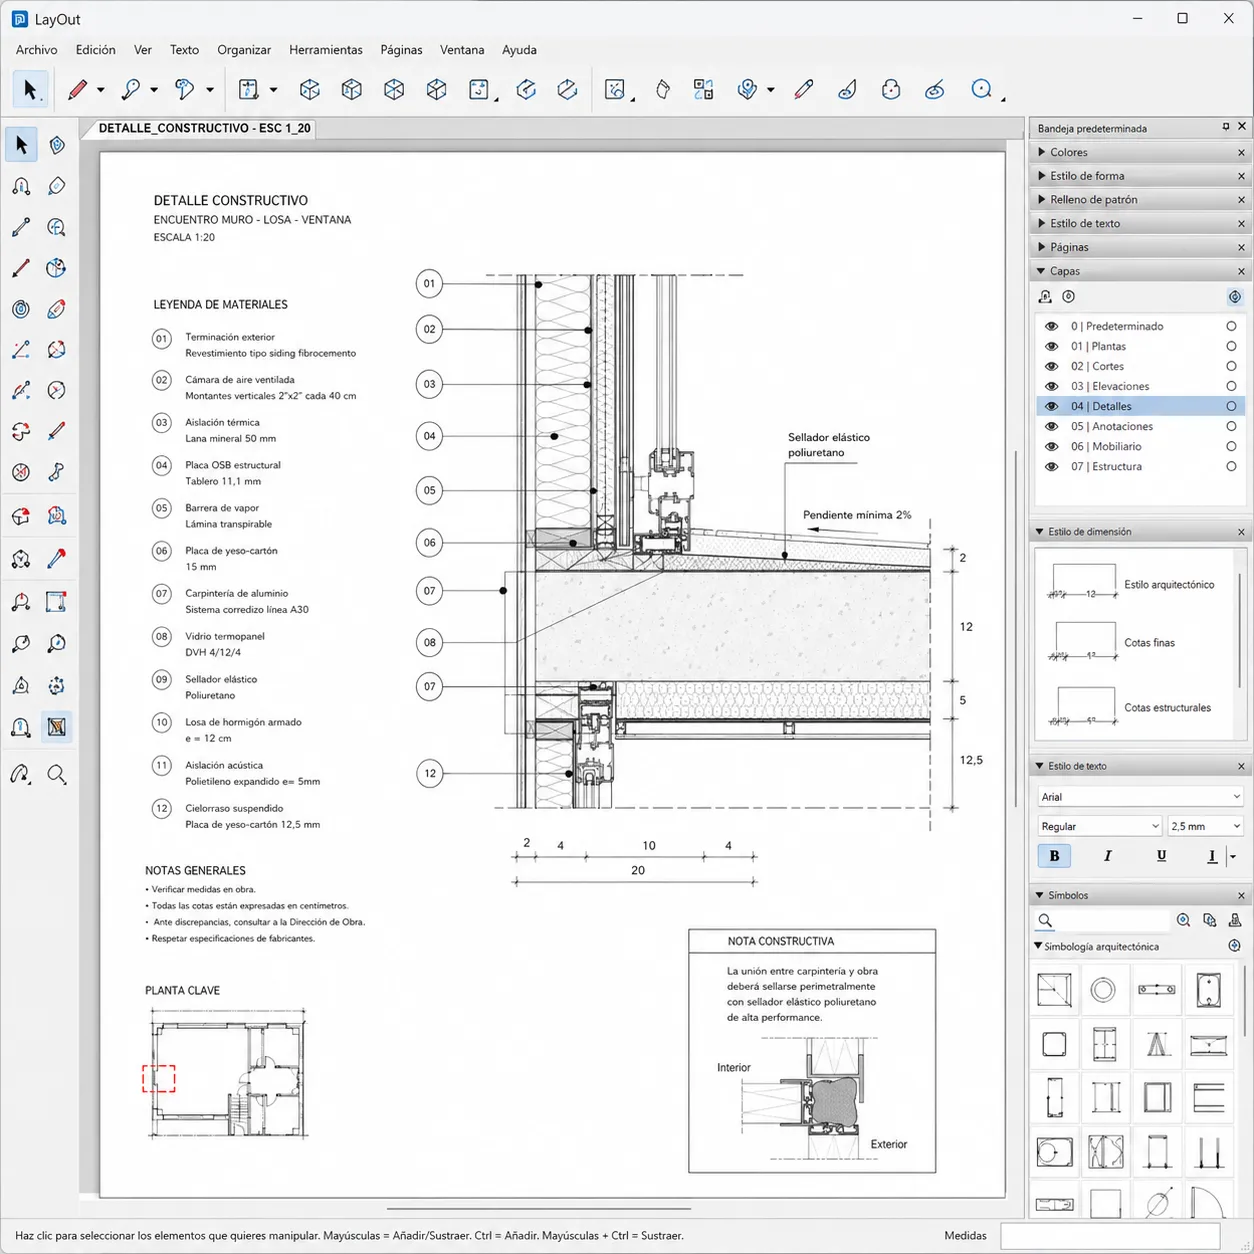The image size is (1254, 1254).
Task: Open dropdown arrow beside Line tool
Action: [x=100, y=90]
